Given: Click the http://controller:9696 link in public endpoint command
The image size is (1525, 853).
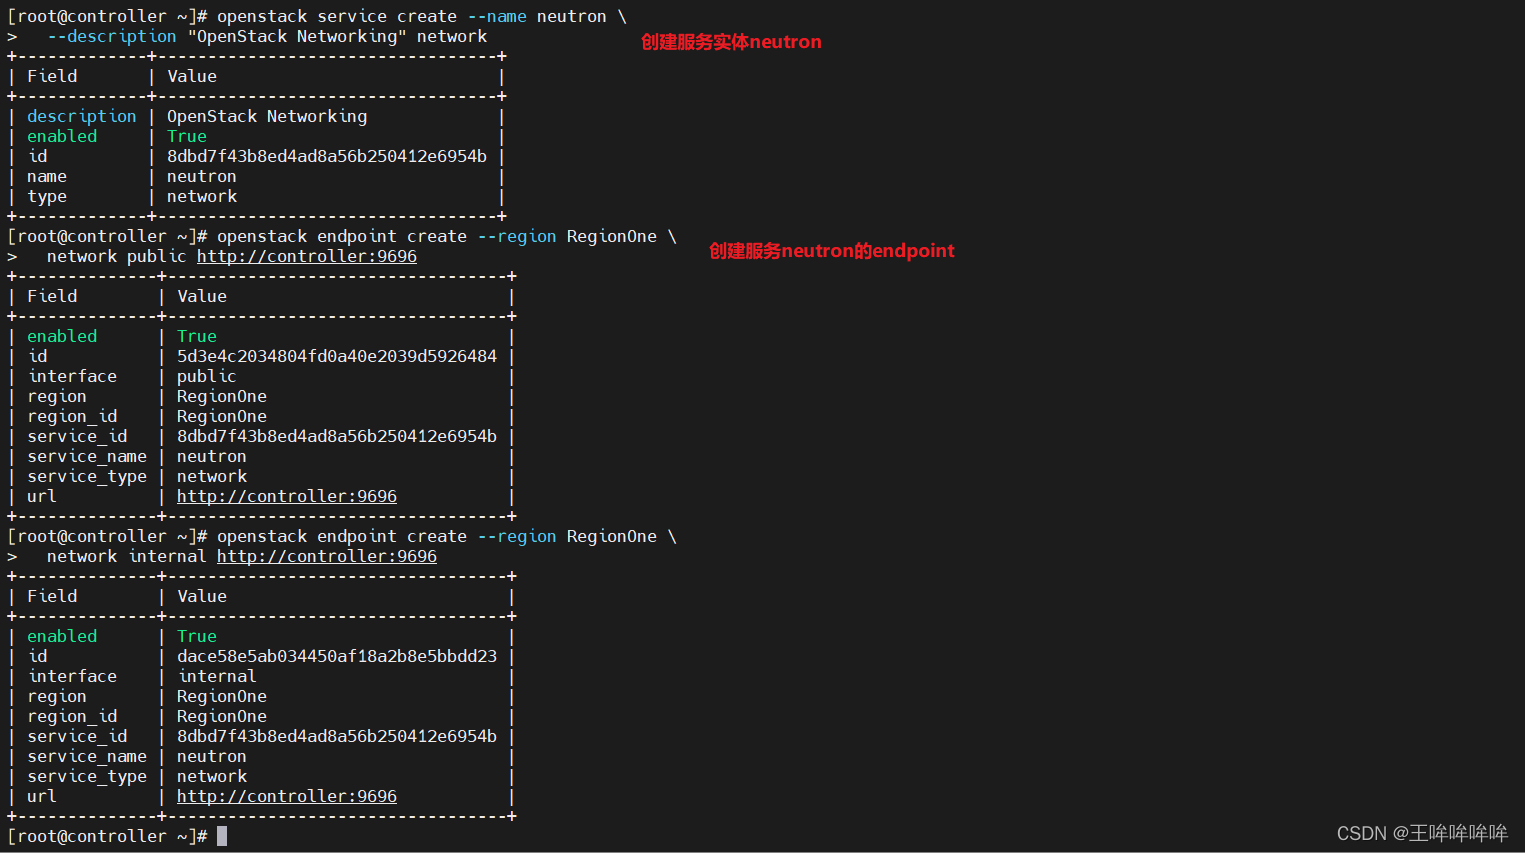Looking at the screenshot, I should coord(307,256).
